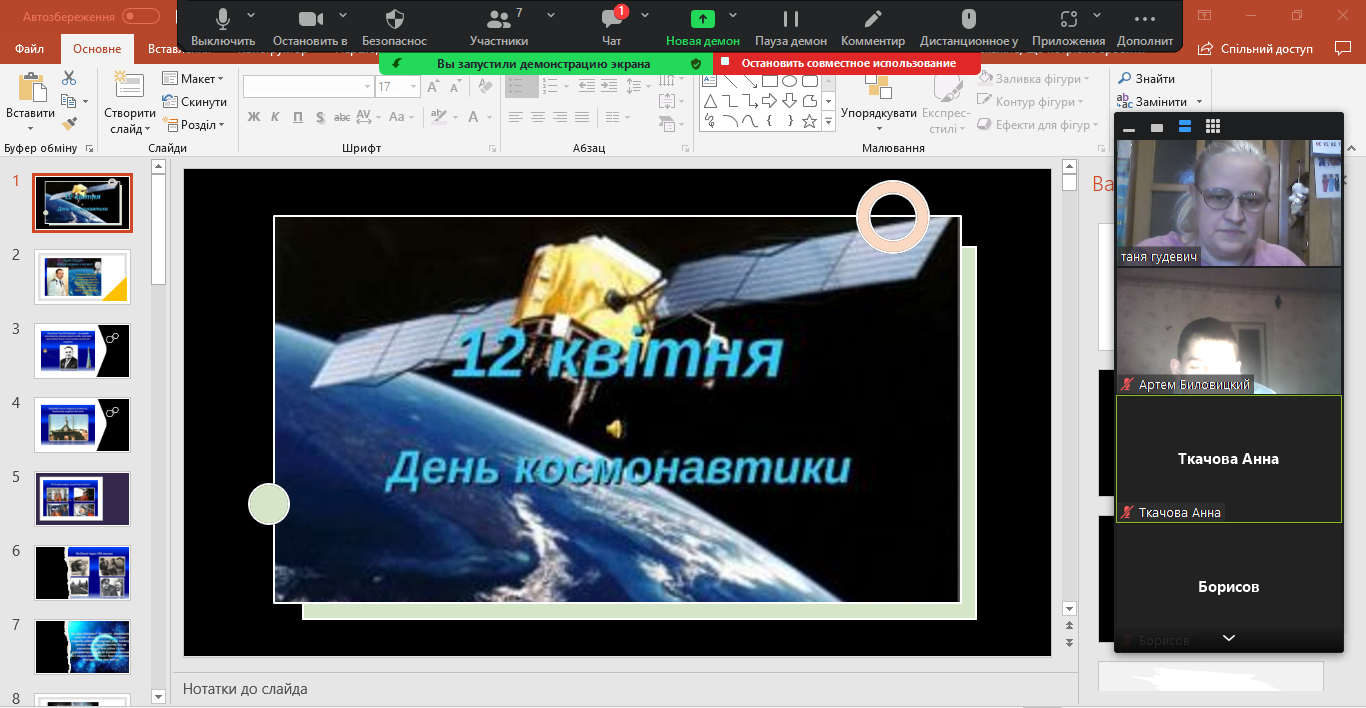1366x708 pixels.
Task: Open text highlight color picker
Action: click(x=437, y=117)
